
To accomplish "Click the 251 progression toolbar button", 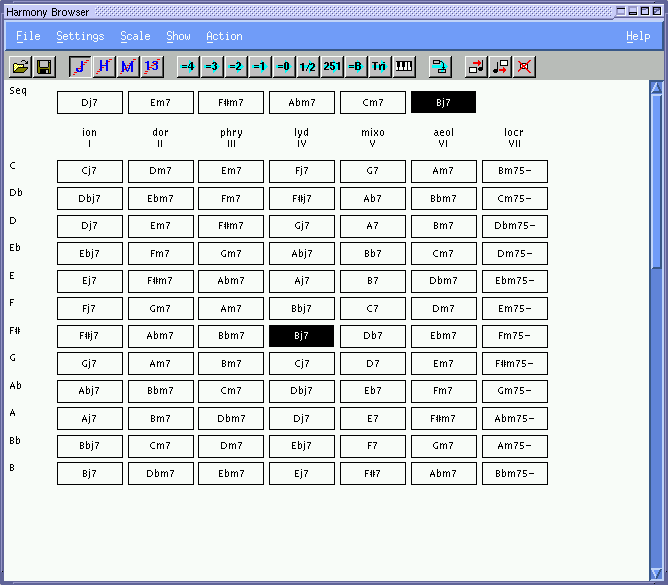I will pyautogui.click(x=332, y=67).
